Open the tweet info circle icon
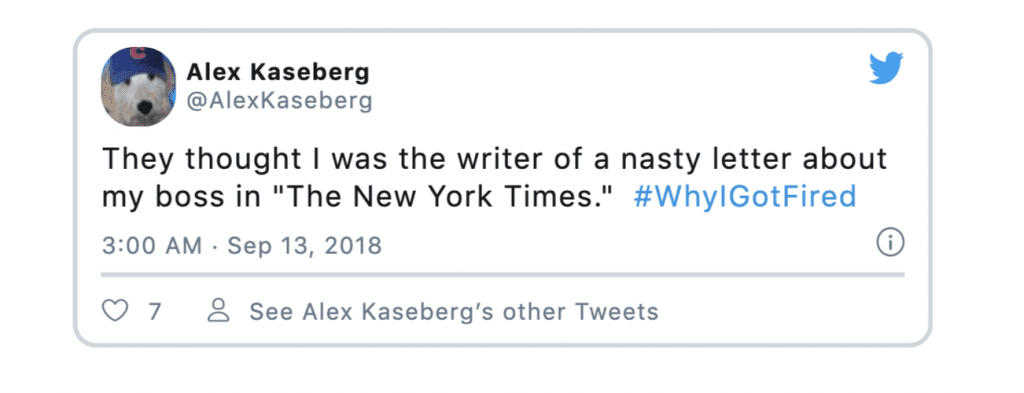Image resolution: width=1024 pixels, height=393 pixels. [889, 244]
